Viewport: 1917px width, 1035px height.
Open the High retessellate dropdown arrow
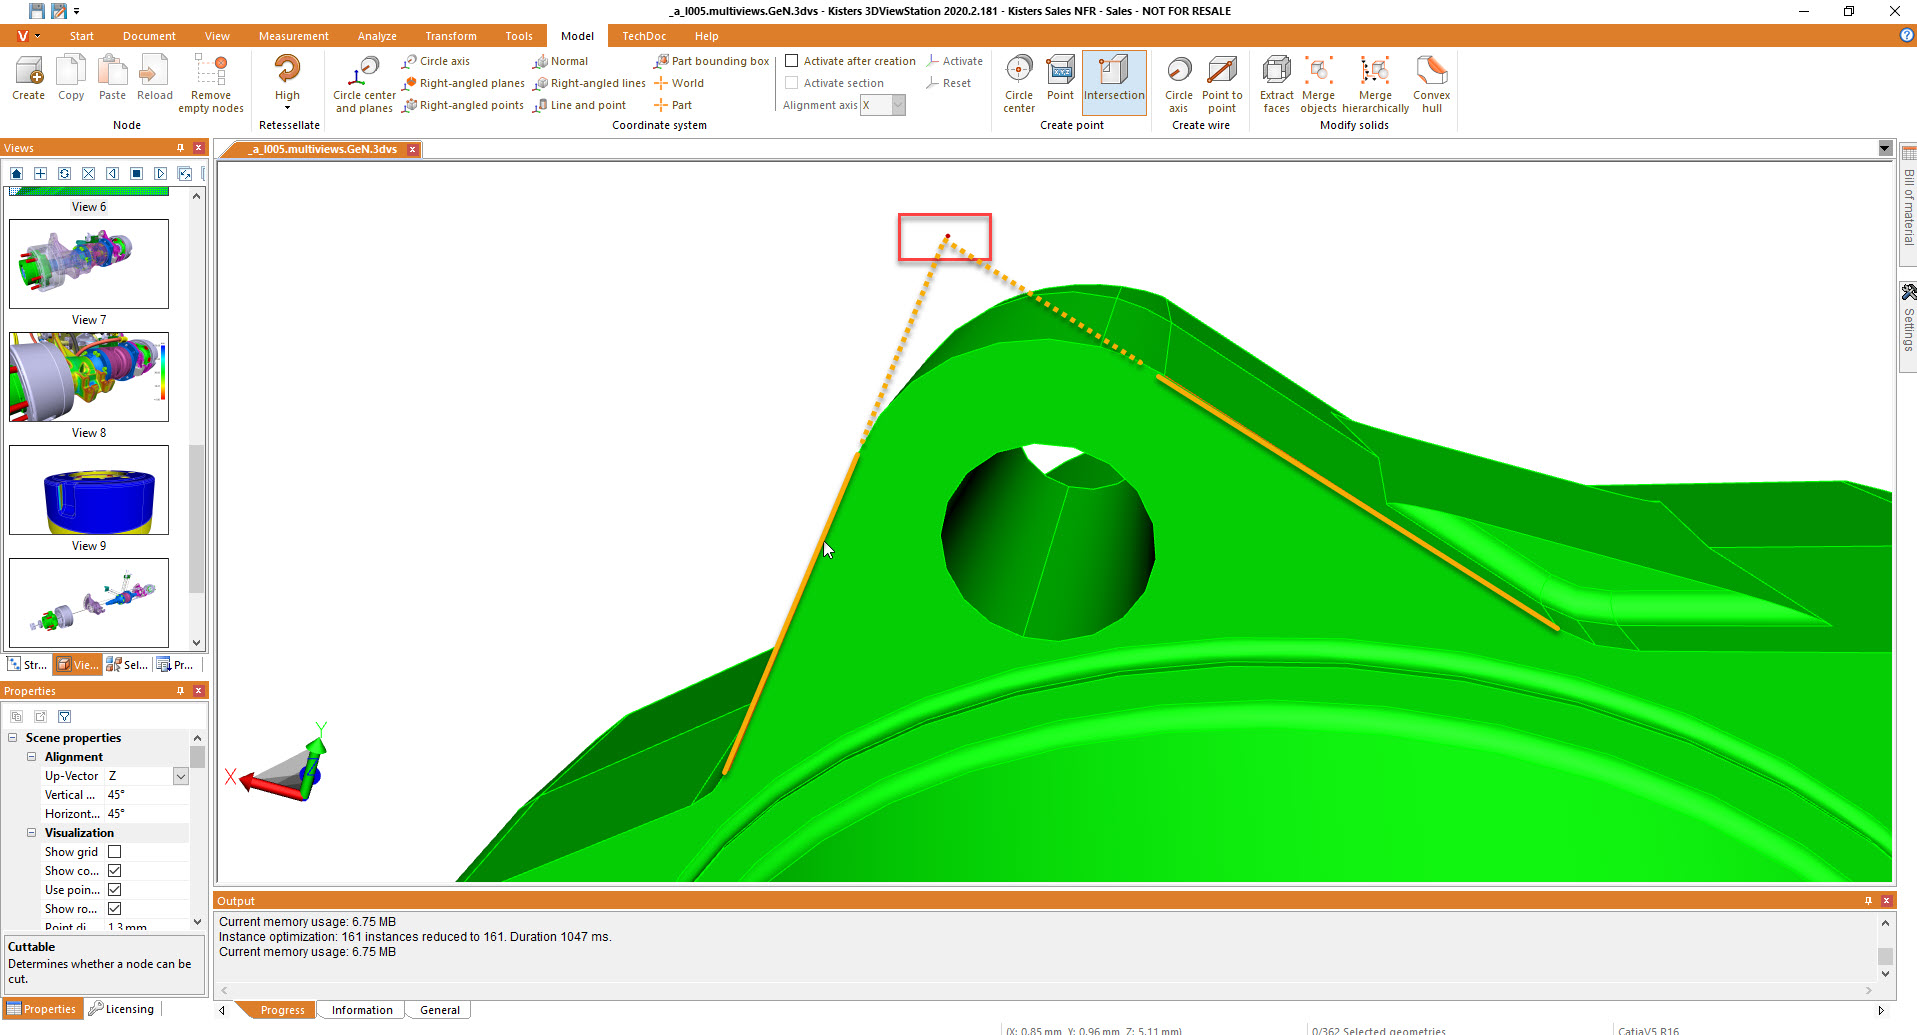[x=287, y=108]
